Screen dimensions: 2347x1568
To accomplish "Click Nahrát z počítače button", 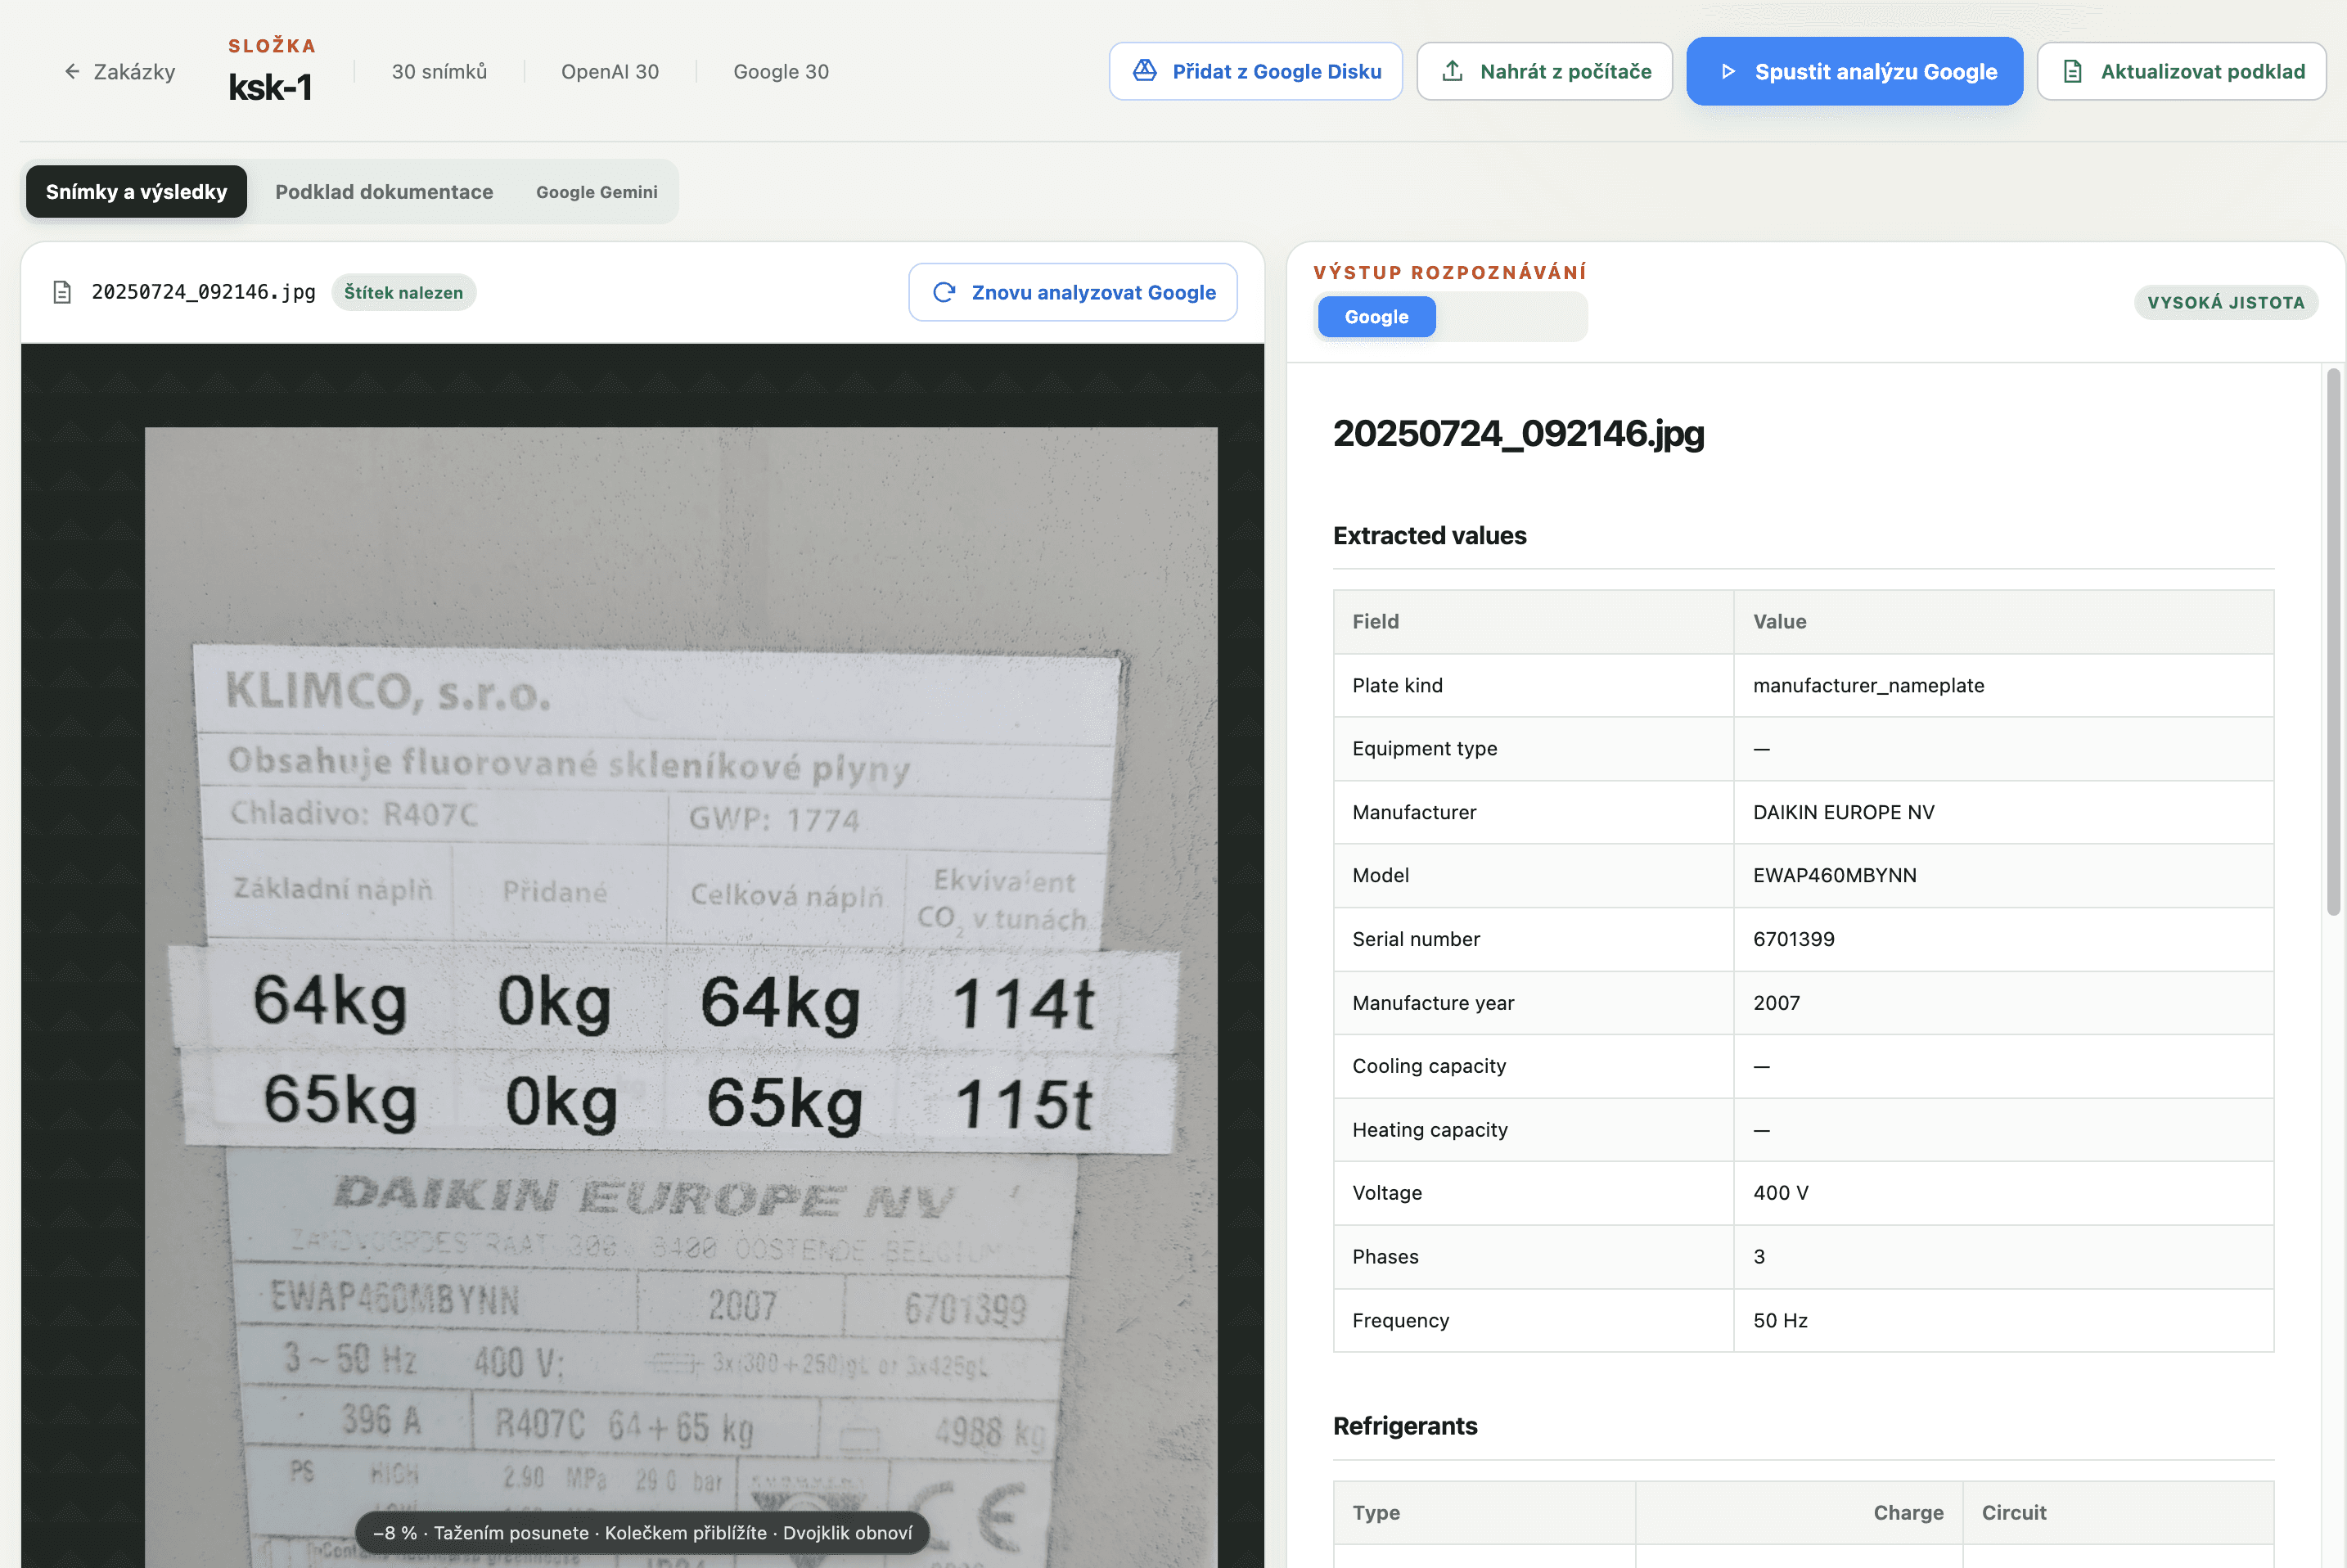I will 1544,71.
